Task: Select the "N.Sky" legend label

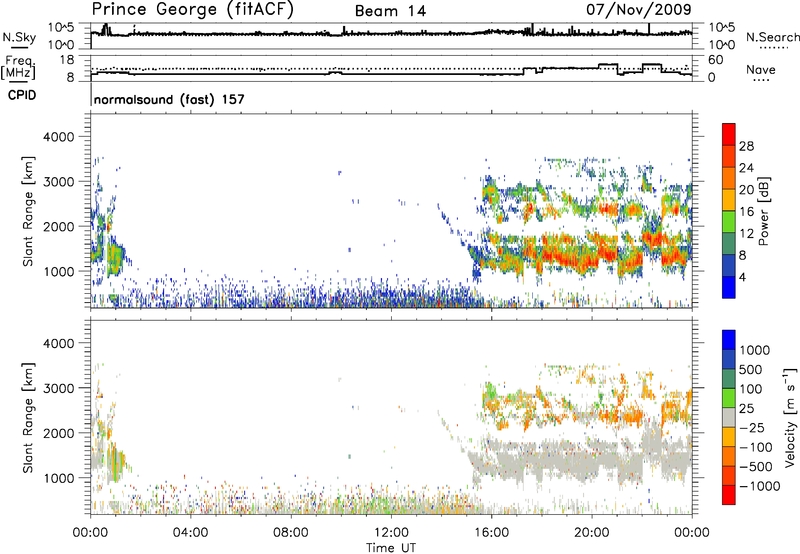Action: click(x=19, y=37)
